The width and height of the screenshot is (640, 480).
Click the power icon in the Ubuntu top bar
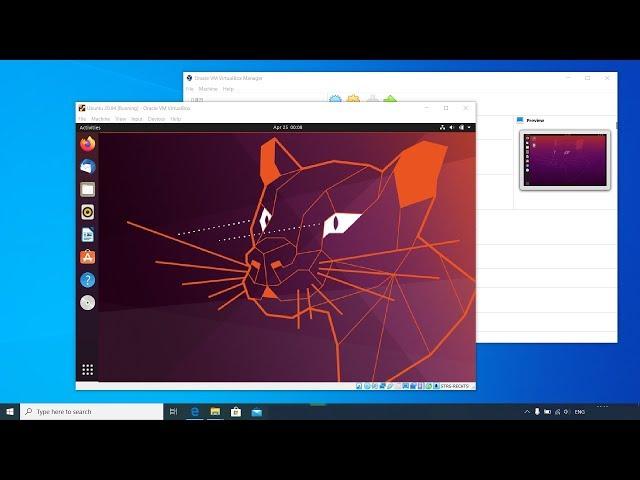tap(461, 128)
